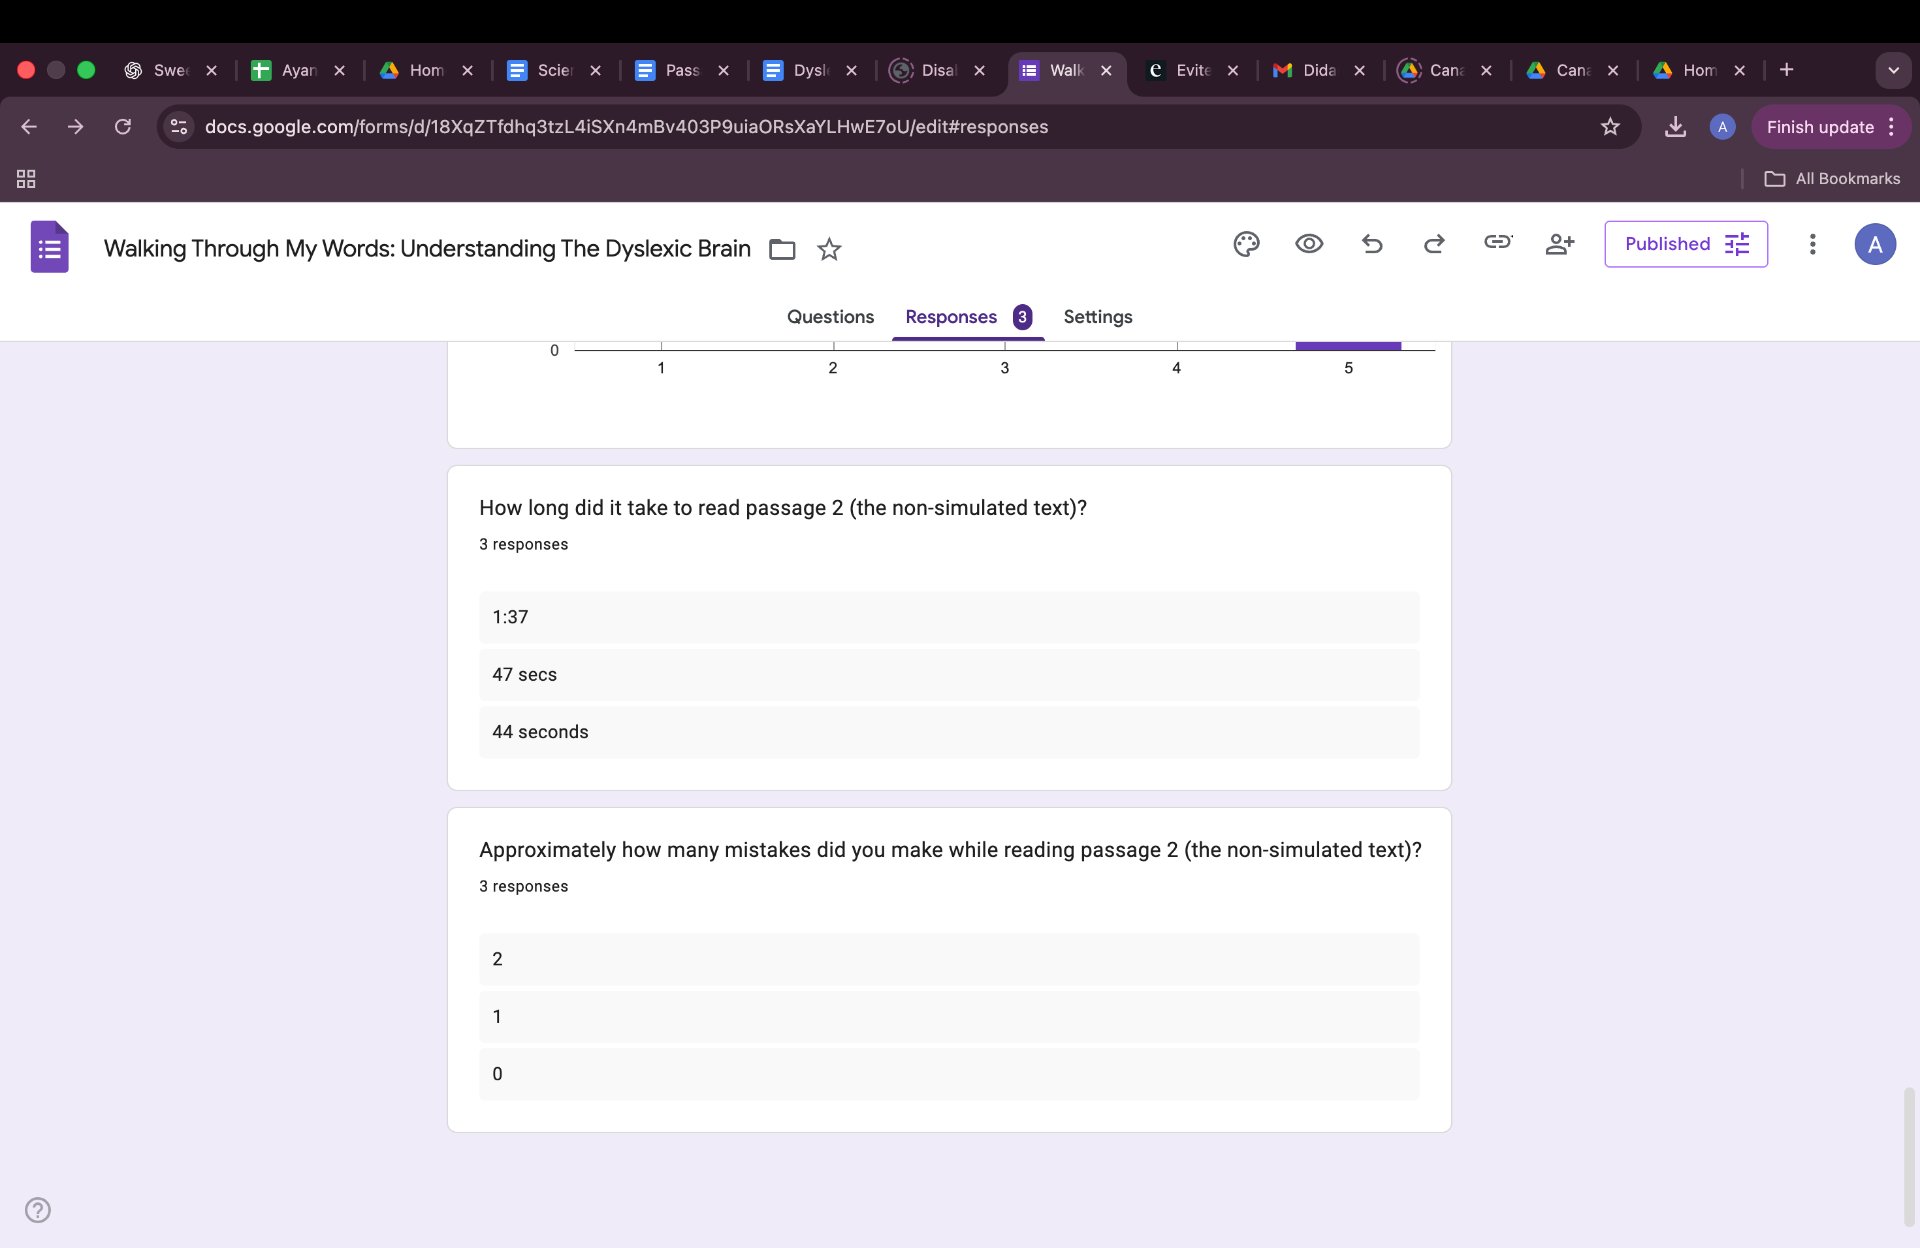Go forward in browser history
The image size is (1920, 1248).
pyautogui.click(x=75, y=127)
